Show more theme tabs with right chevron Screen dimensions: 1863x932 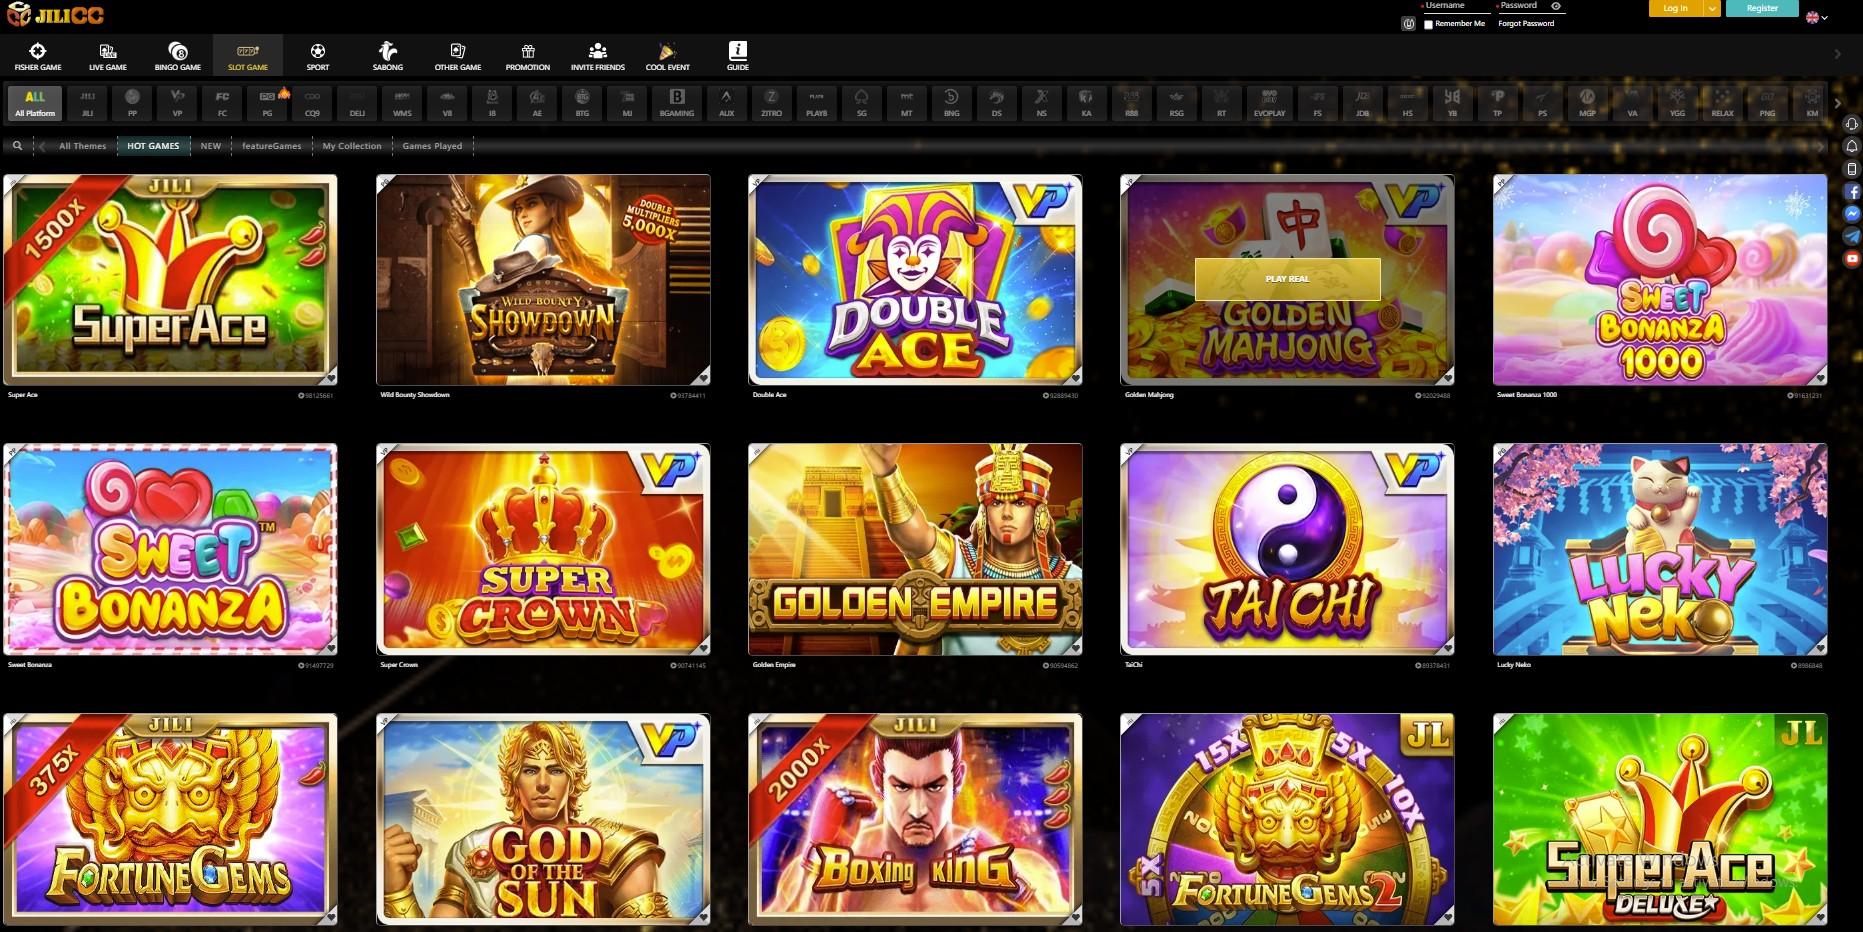1820,146
